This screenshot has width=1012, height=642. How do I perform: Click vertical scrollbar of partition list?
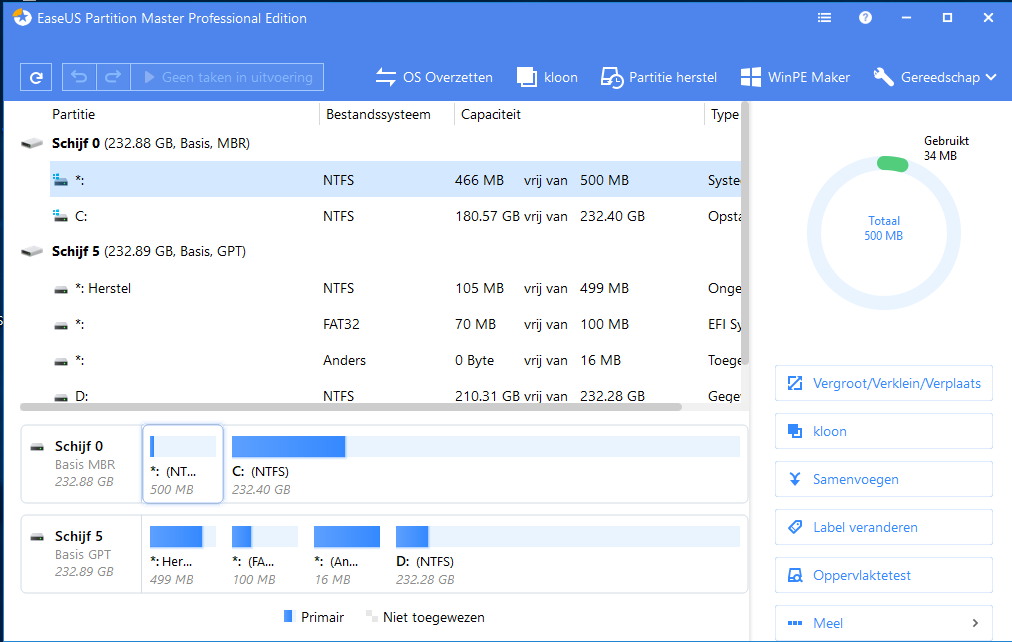(745, 234)
